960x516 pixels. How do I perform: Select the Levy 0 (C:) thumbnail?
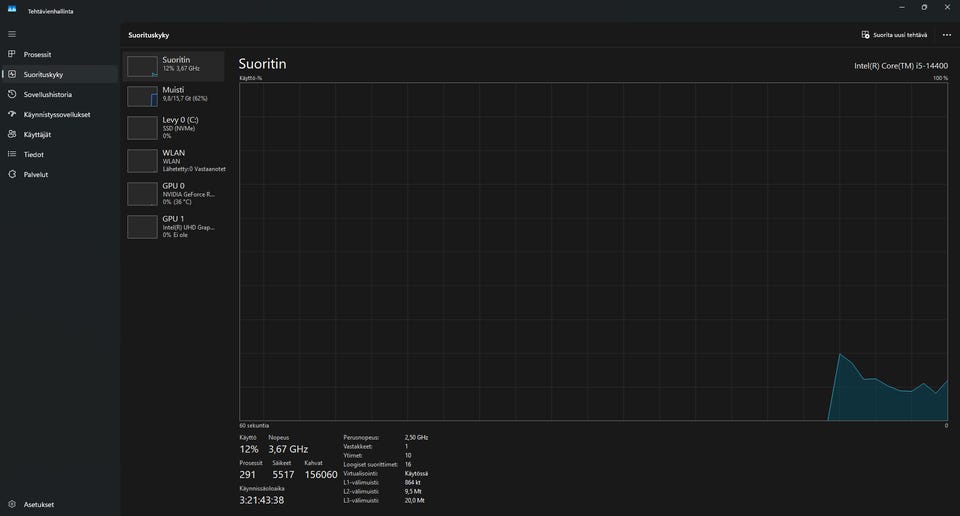coord(142,128)
